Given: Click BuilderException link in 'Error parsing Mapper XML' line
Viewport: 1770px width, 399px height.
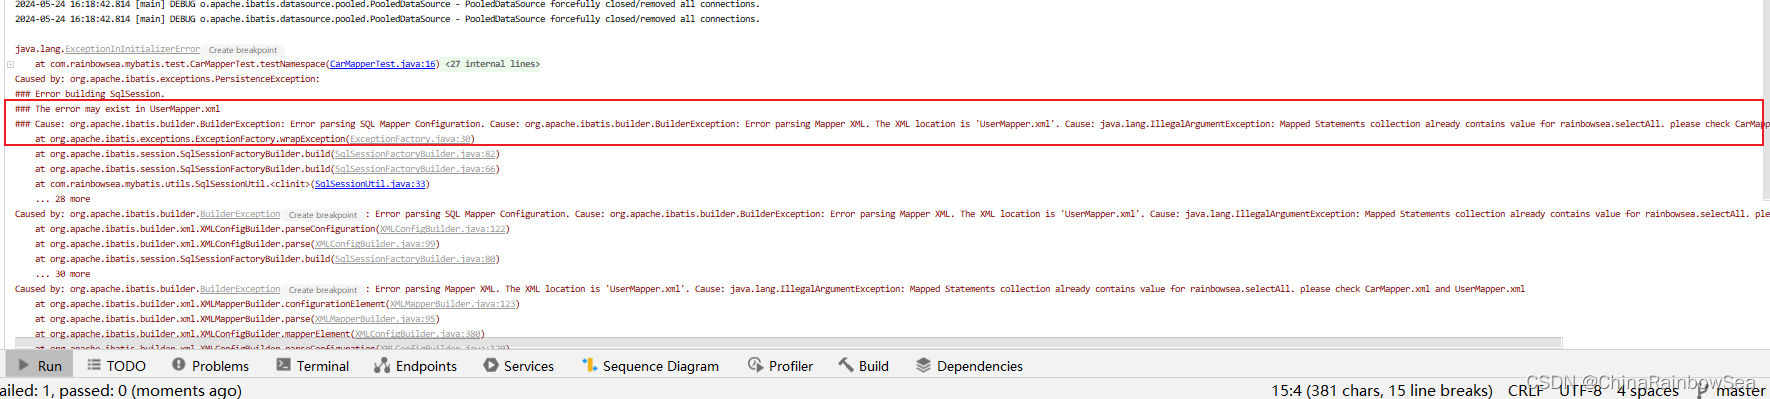Looking at the screenshot, I should coord(240,289).
